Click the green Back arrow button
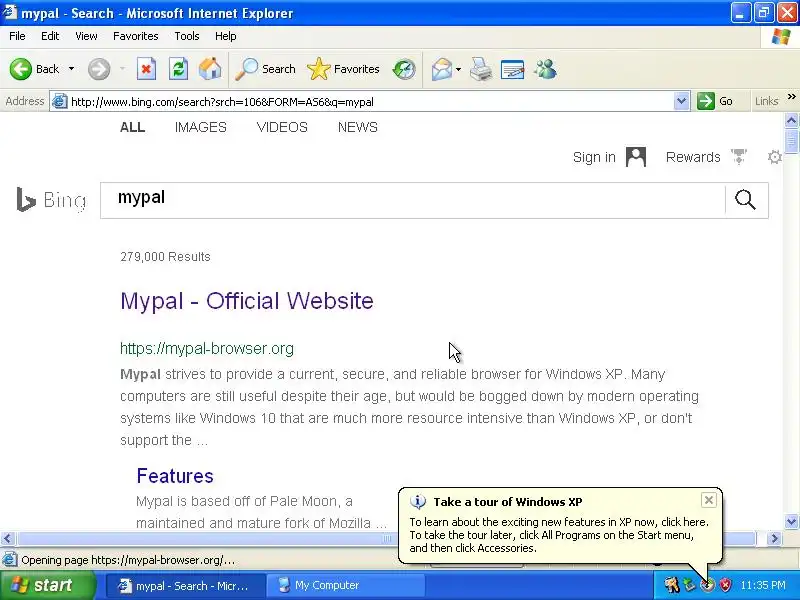The width and height of the screenshot is (800, 600). coord(20,69)
